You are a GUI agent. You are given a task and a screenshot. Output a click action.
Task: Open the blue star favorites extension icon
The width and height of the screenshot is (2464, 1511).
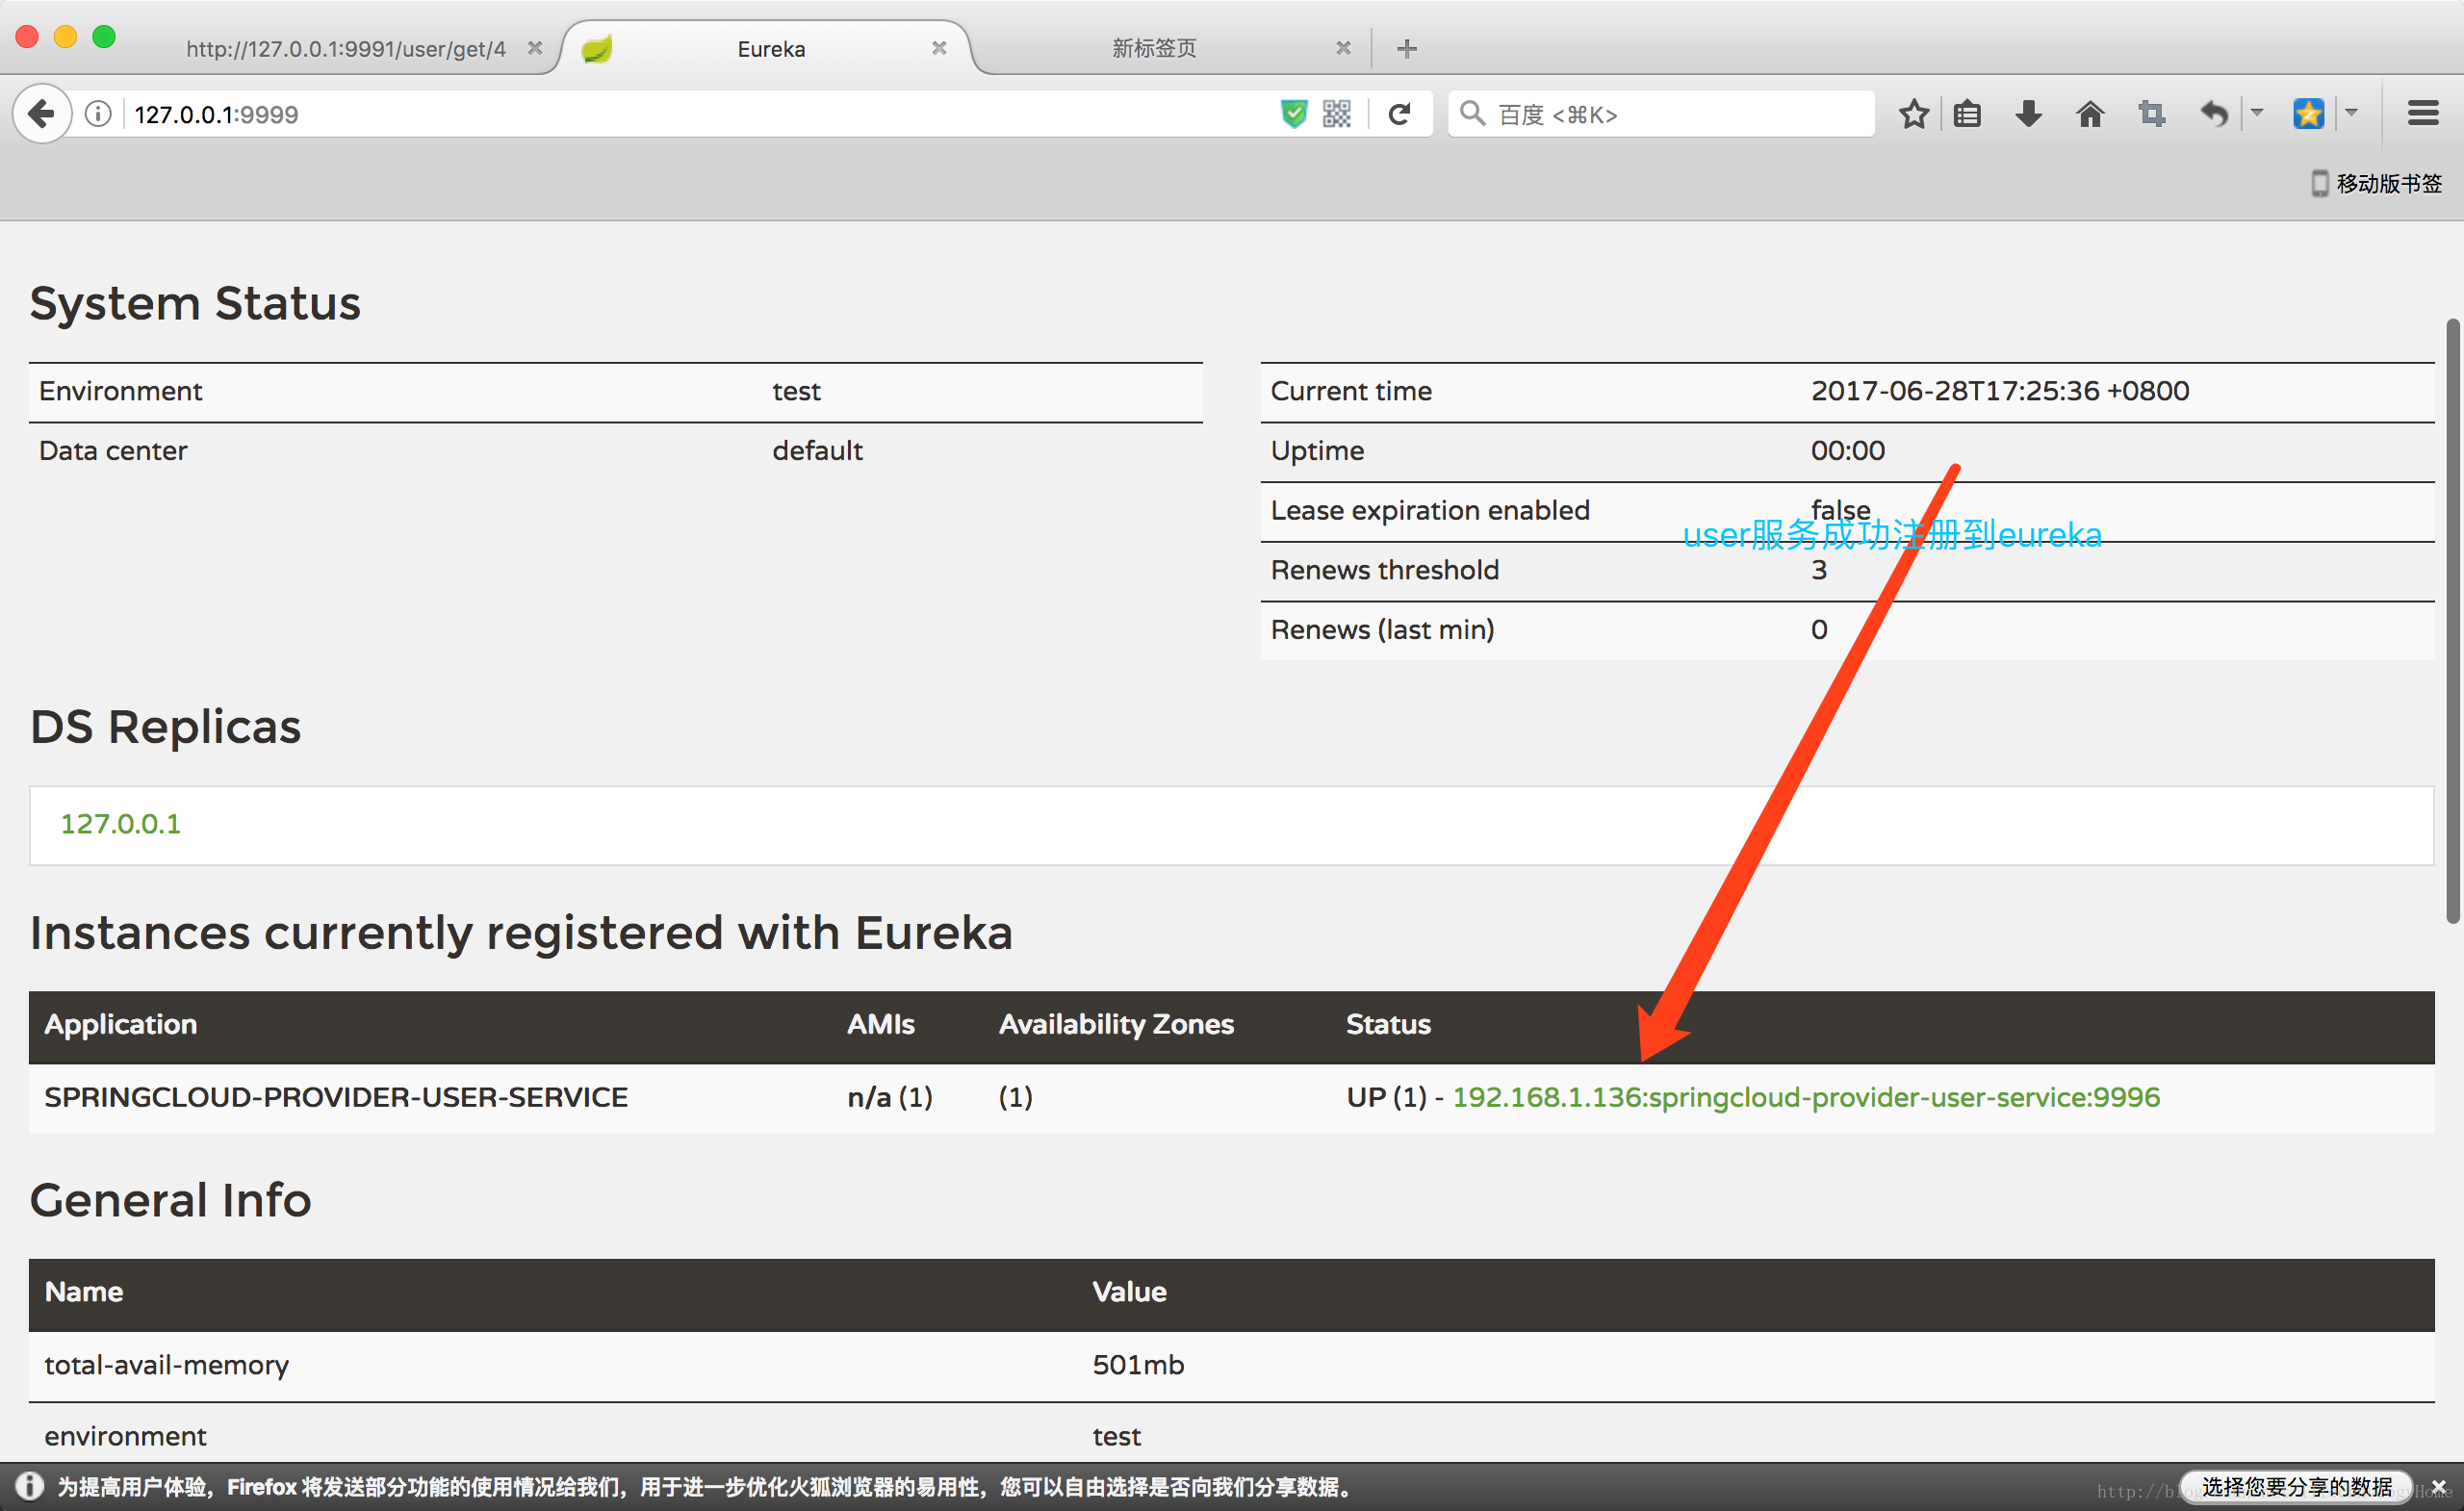click(2308, 114)
